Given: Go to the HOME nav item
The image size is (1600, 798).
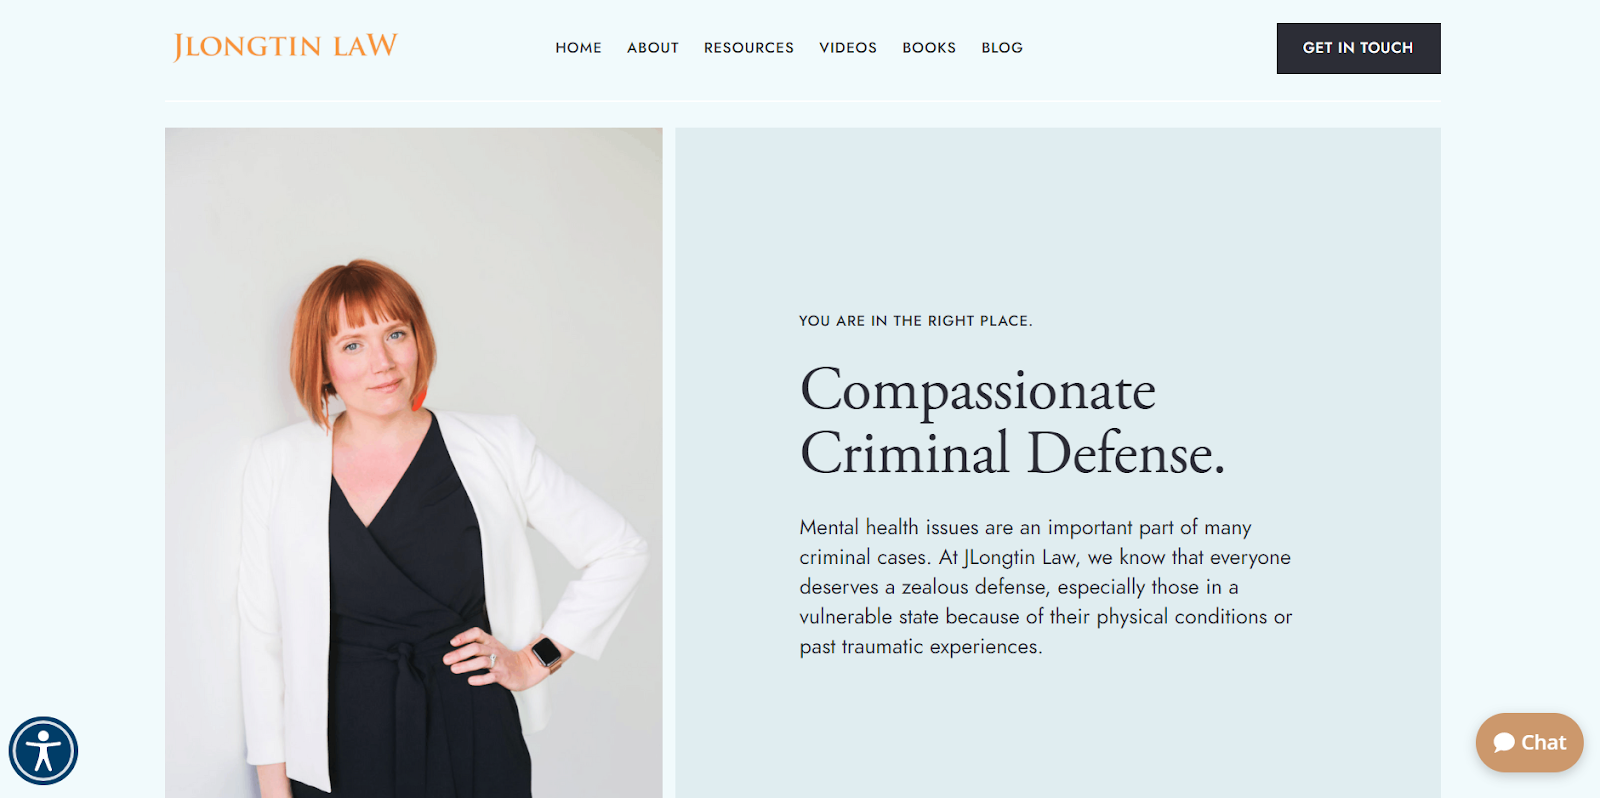Looking at the screenshot, I should click(x=578, y=48).
